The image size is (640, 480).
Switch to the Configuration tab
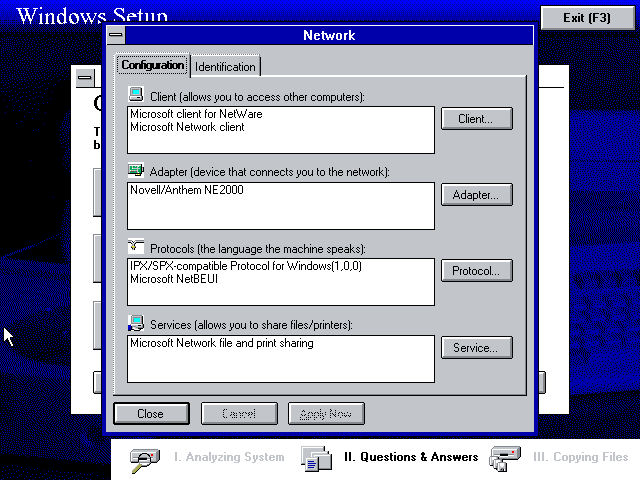tap(153, 65)
